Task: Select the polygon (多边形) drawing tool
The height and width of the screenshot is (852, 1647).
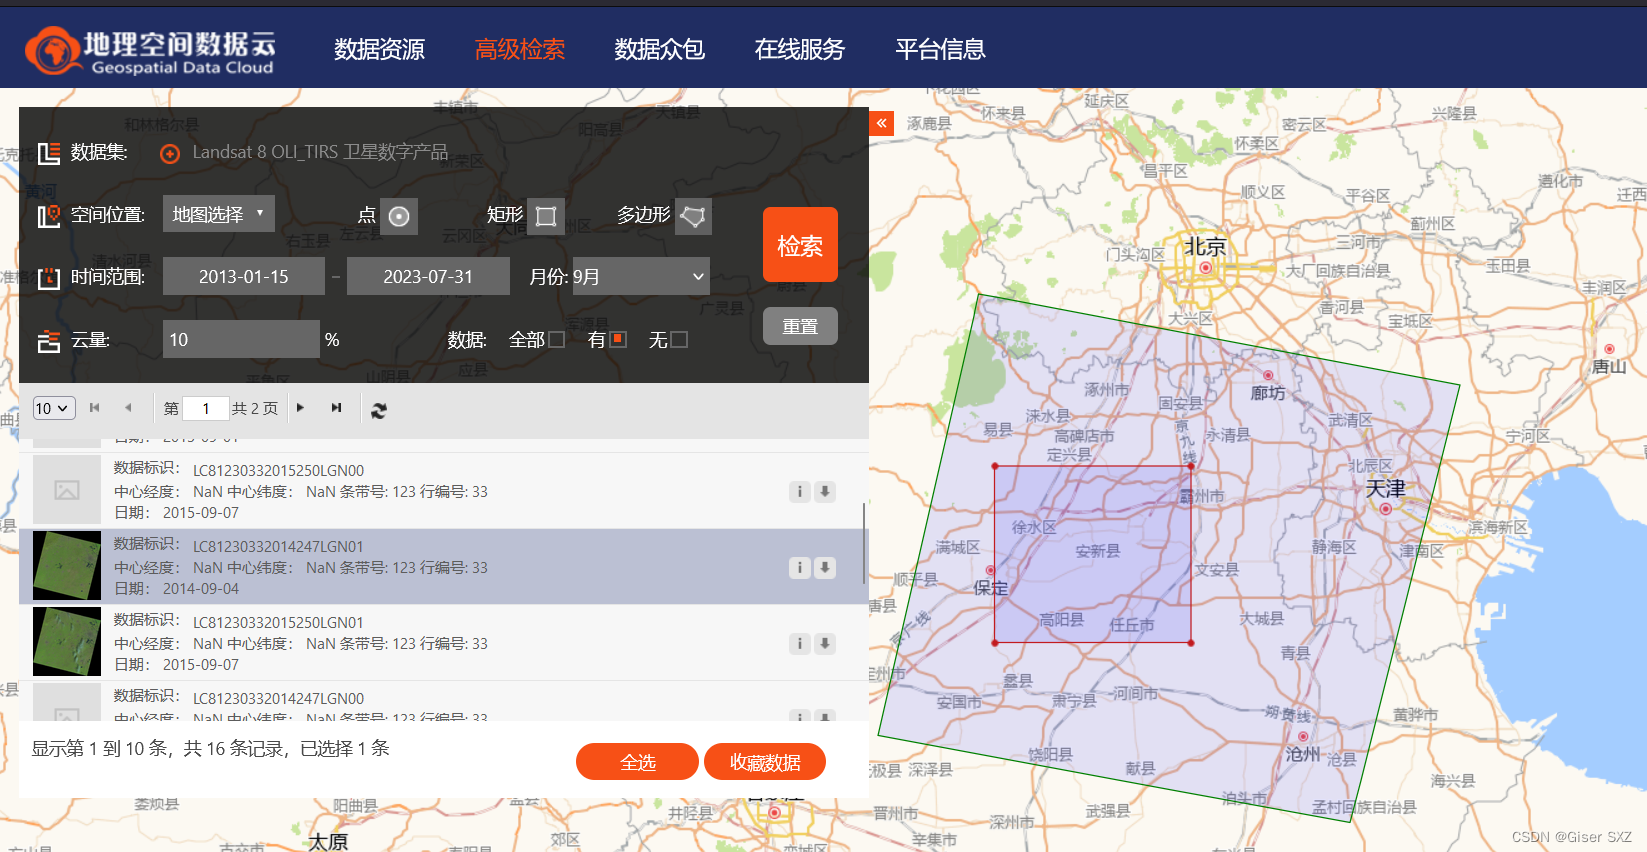Action: [693, 216]
